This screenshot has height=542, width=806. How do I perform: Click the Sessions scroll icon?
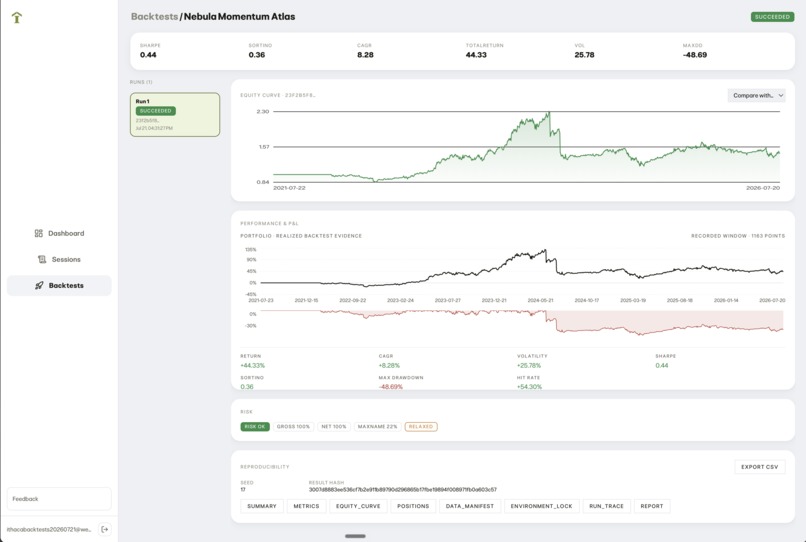(42, 259)
